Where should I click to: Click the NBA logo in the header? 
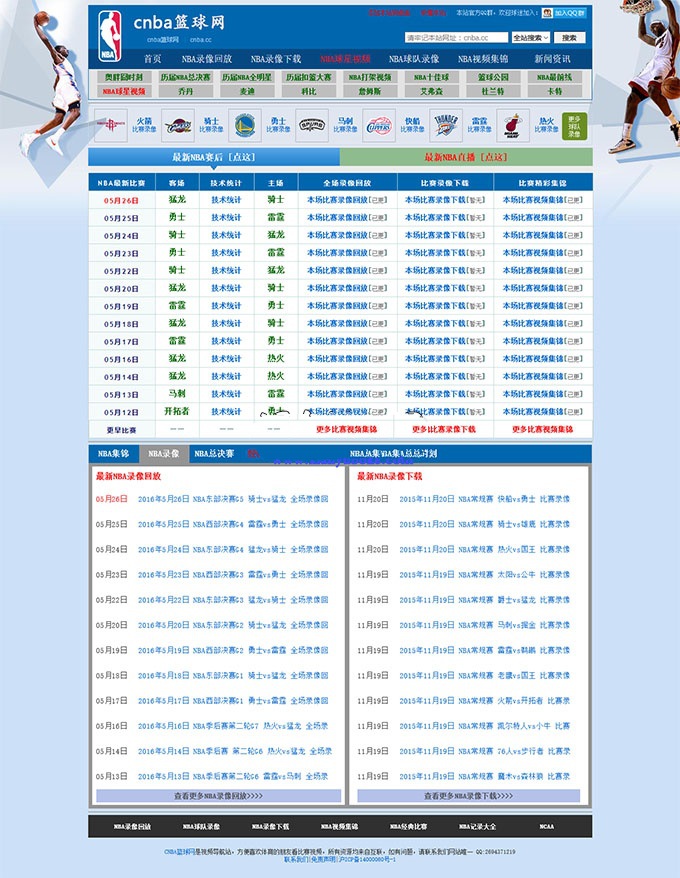point(108,33)
